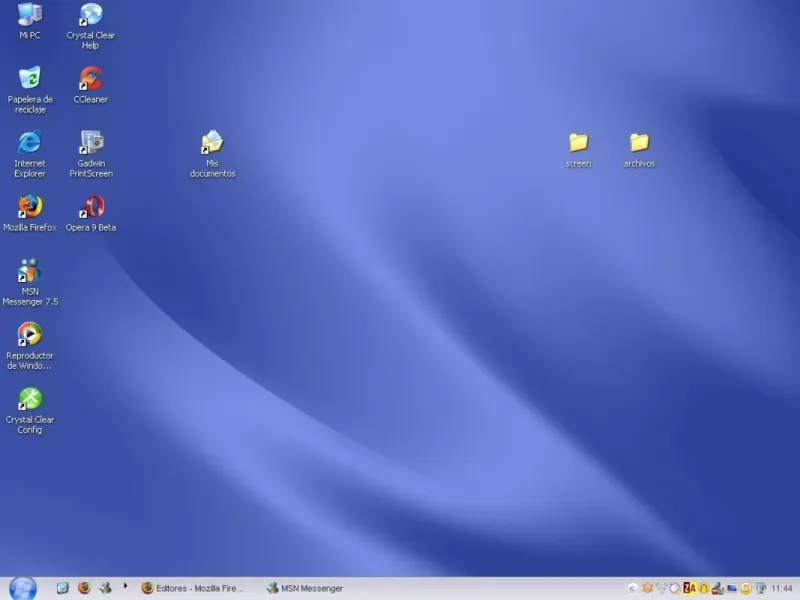Select the Mis documentos icon
800x600 pixels.
(212, 154)
